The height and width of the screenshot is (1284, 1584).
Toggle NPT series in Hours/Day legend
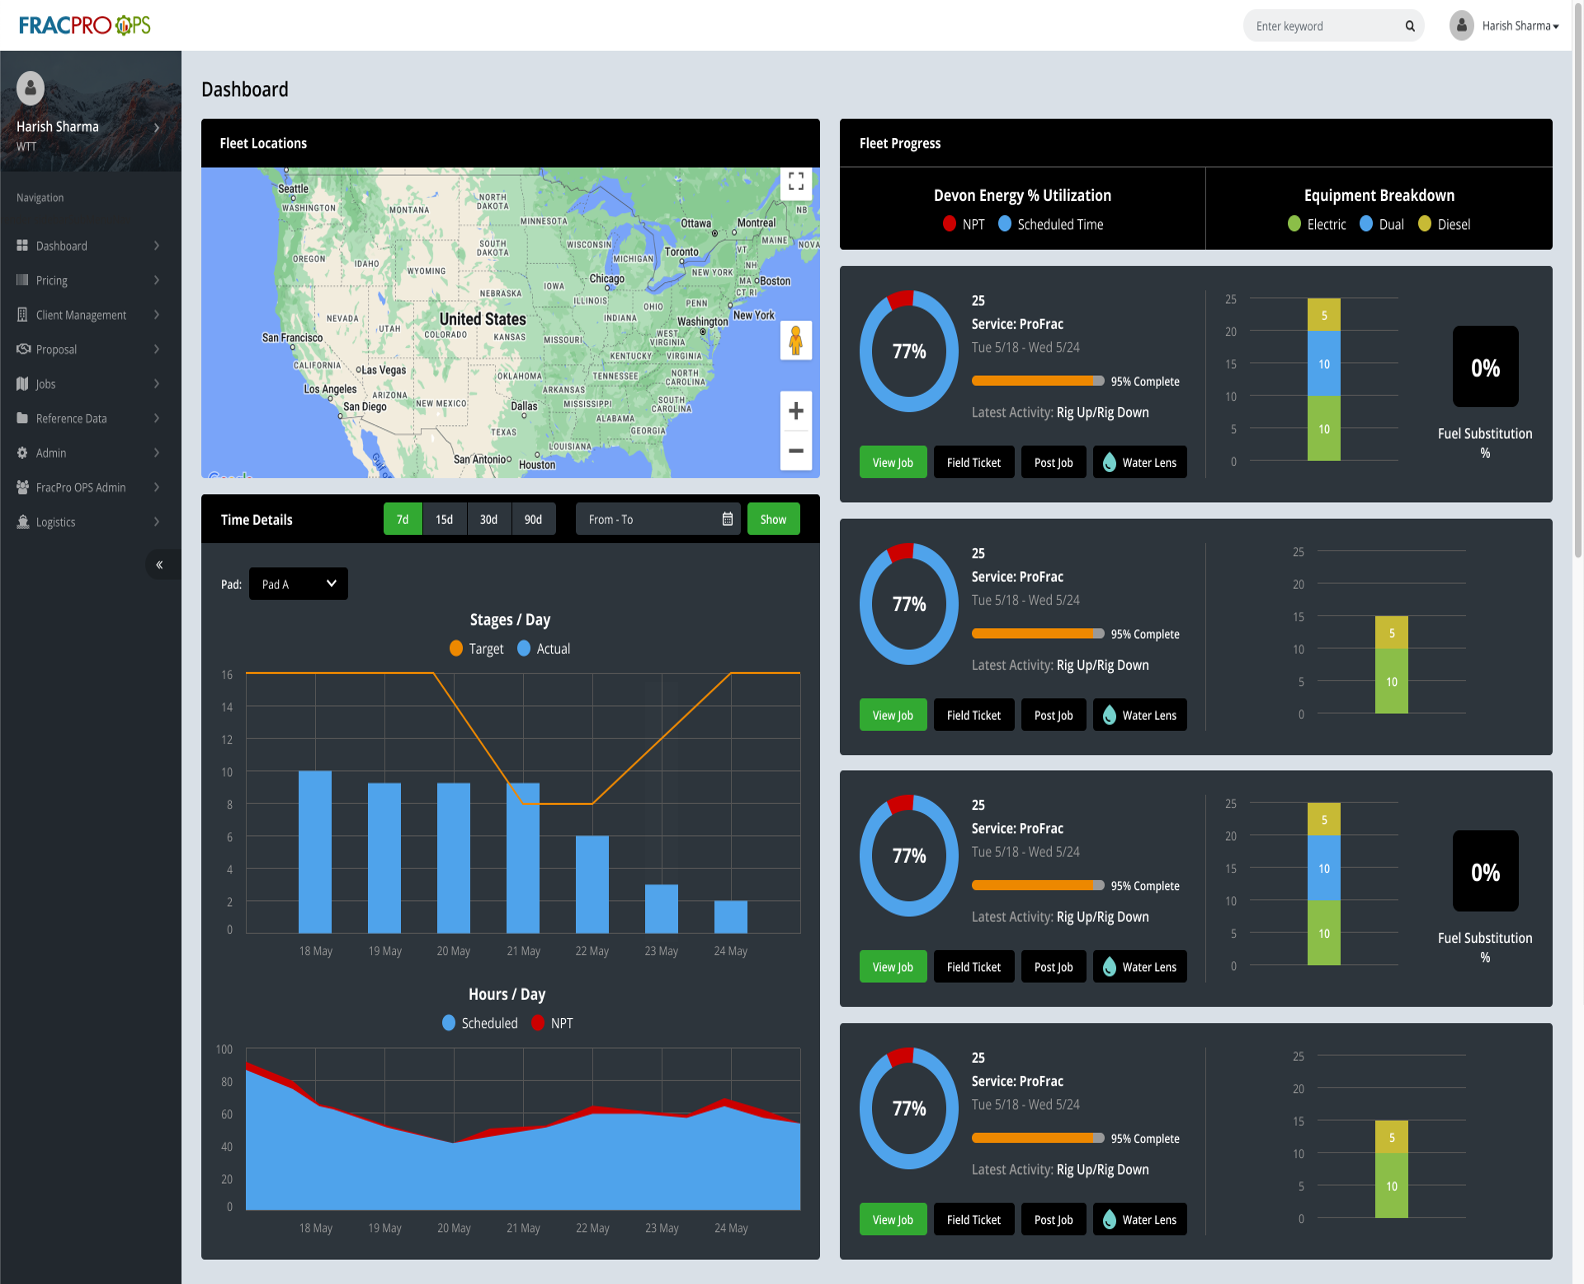tap(552, 1023)
